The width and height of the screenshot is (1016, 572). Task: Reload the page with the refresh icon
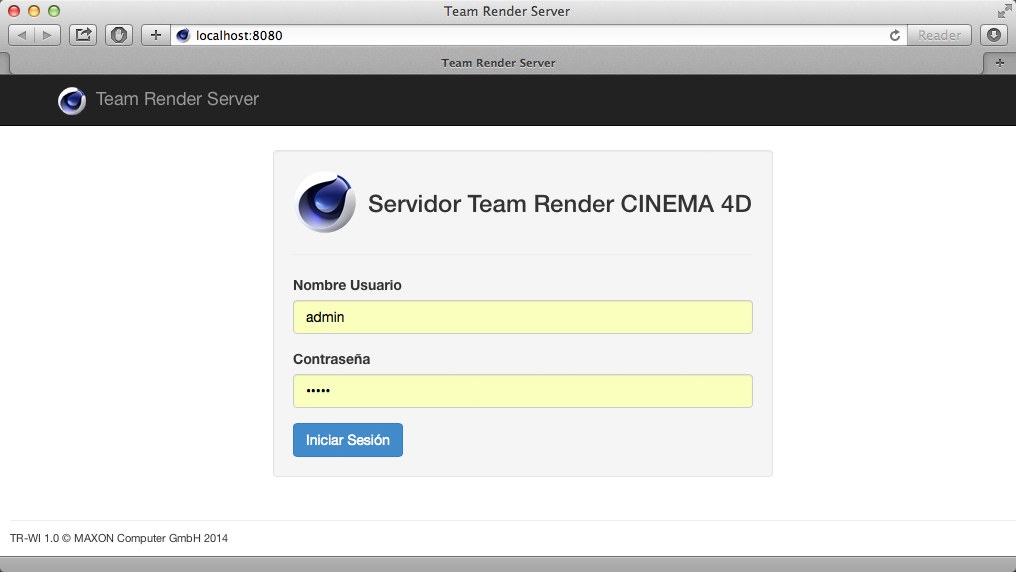click(x=895, y=35)
